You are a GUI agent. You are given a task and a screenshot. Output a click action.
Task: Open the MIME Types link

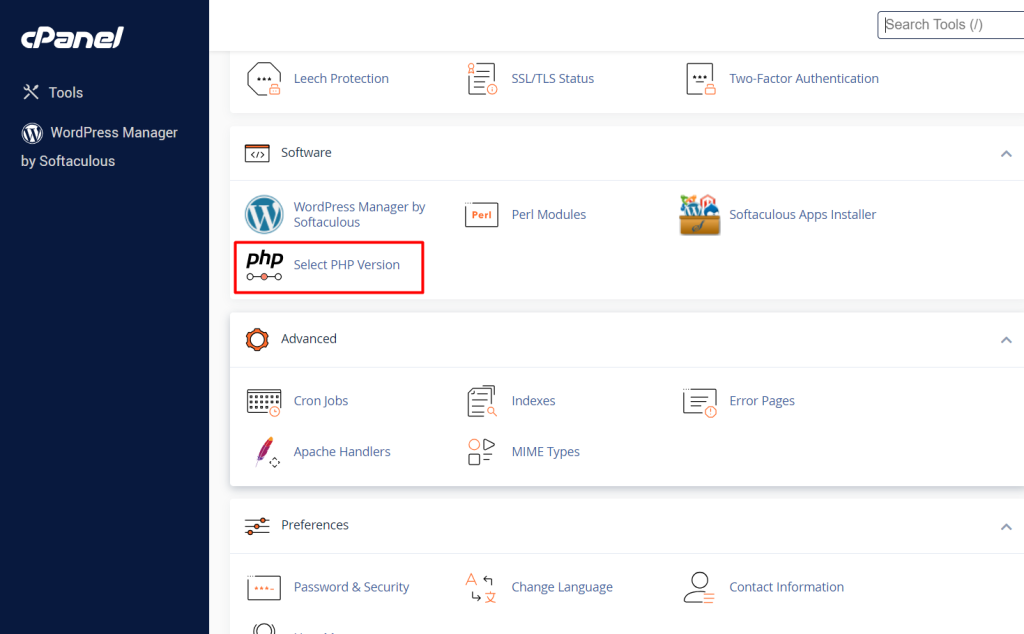point(545,451)
